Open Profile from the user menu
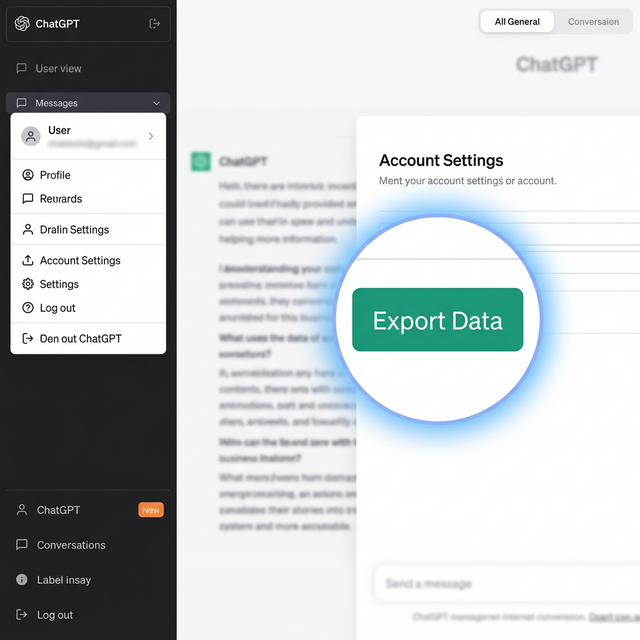 88,175
